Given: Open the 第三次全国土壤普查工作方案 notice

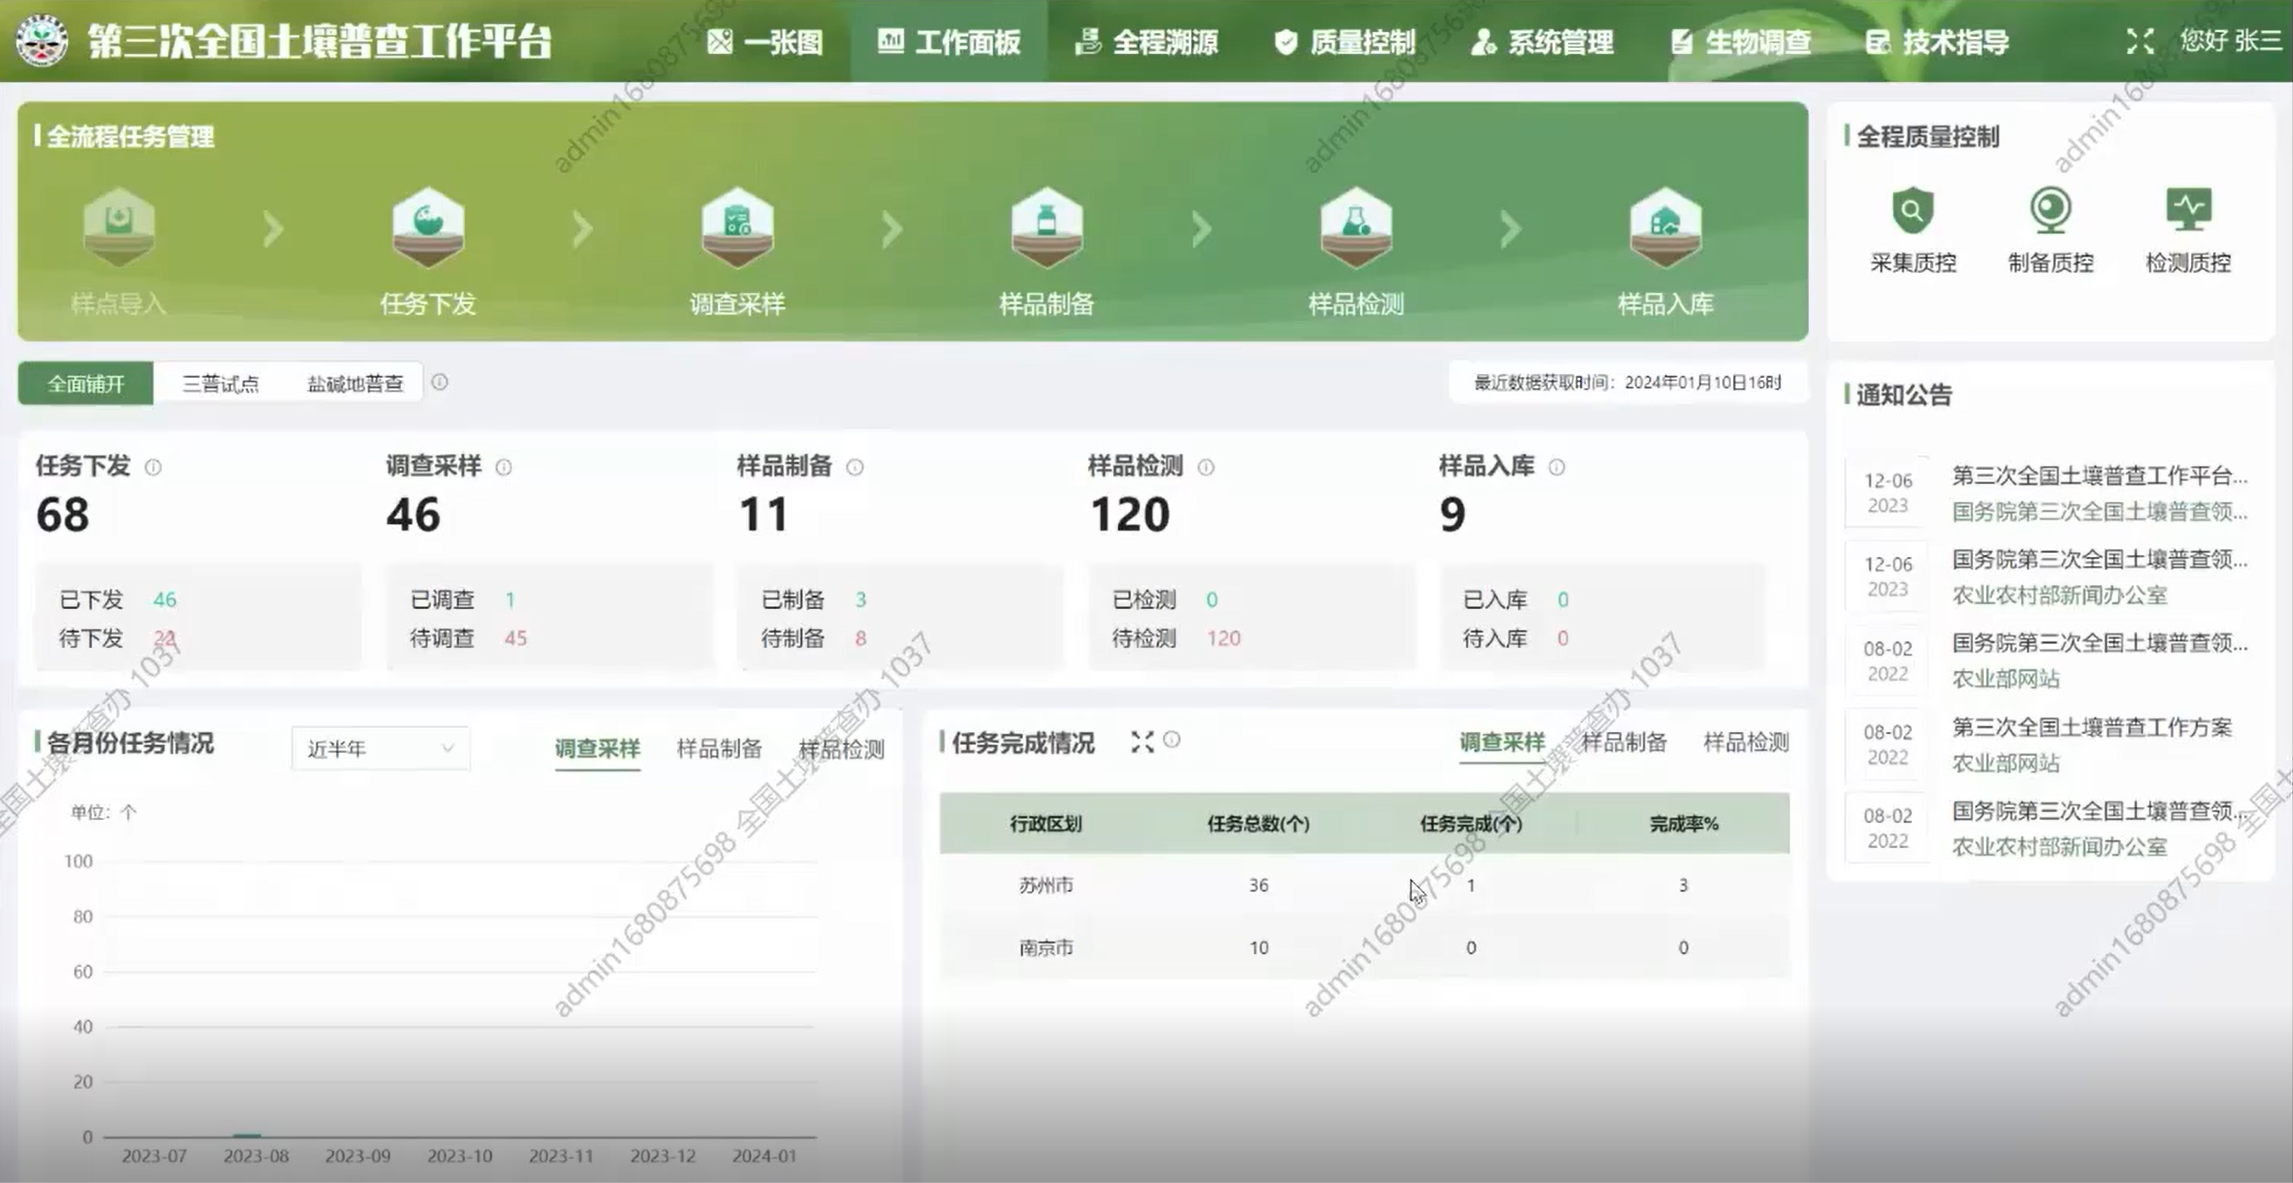Looking at the screenshot, I should pyautogui.click(x=2091, y=727).
